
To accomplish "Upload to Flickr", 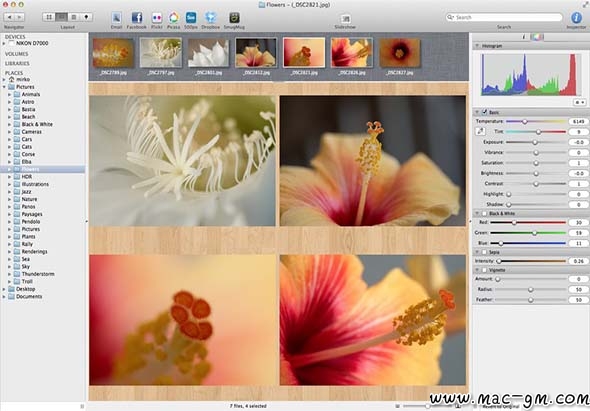I will click(157, 18).
